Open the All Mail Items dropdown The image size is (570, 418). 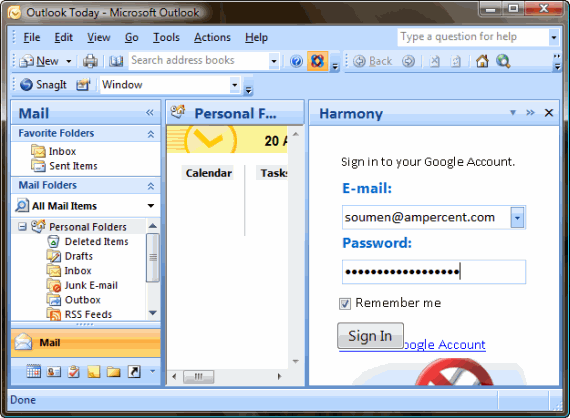(150, 206)
